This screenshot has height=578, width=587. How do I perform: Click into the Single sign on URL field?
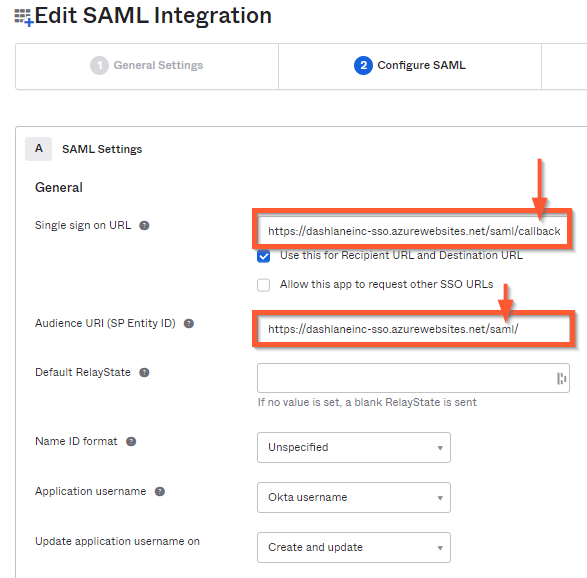click(x=413, y=231)
